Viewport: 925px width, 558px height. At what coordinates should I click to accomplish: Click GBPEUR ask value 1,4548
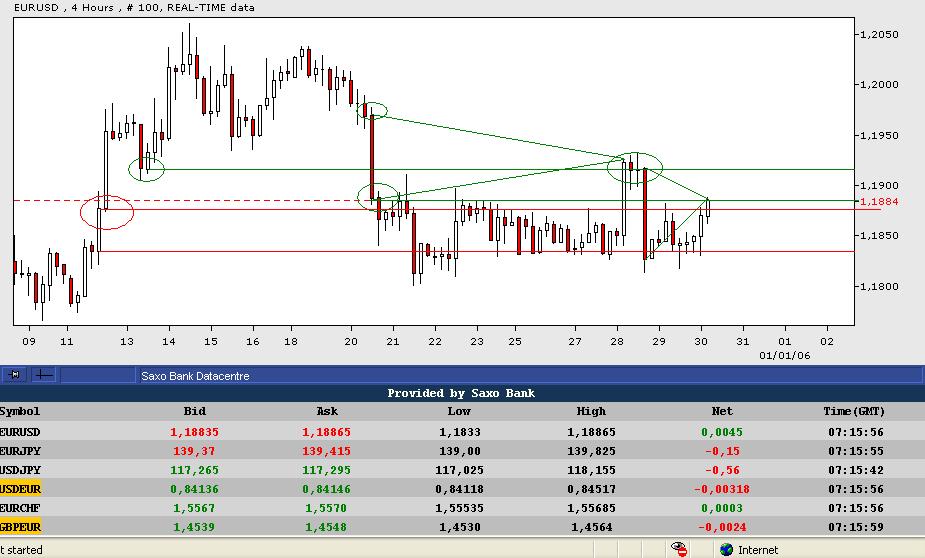tap(326, 527)
